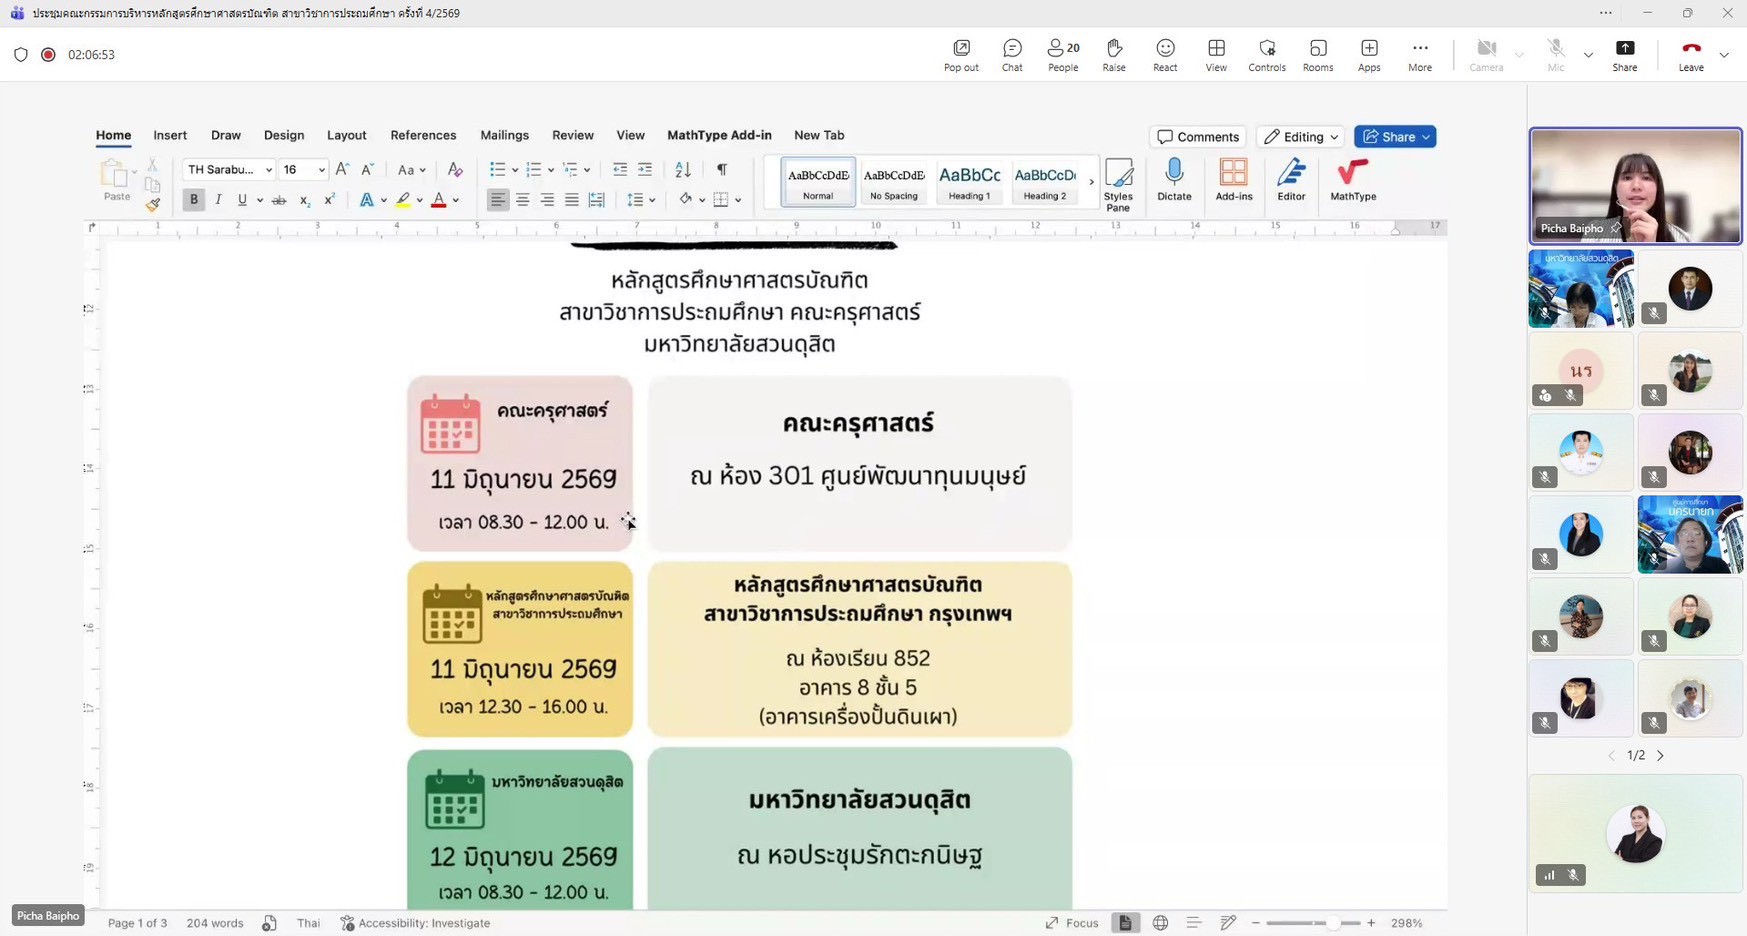Apply the red font color
The image size is (1747, 936).
tap(438, 200)
